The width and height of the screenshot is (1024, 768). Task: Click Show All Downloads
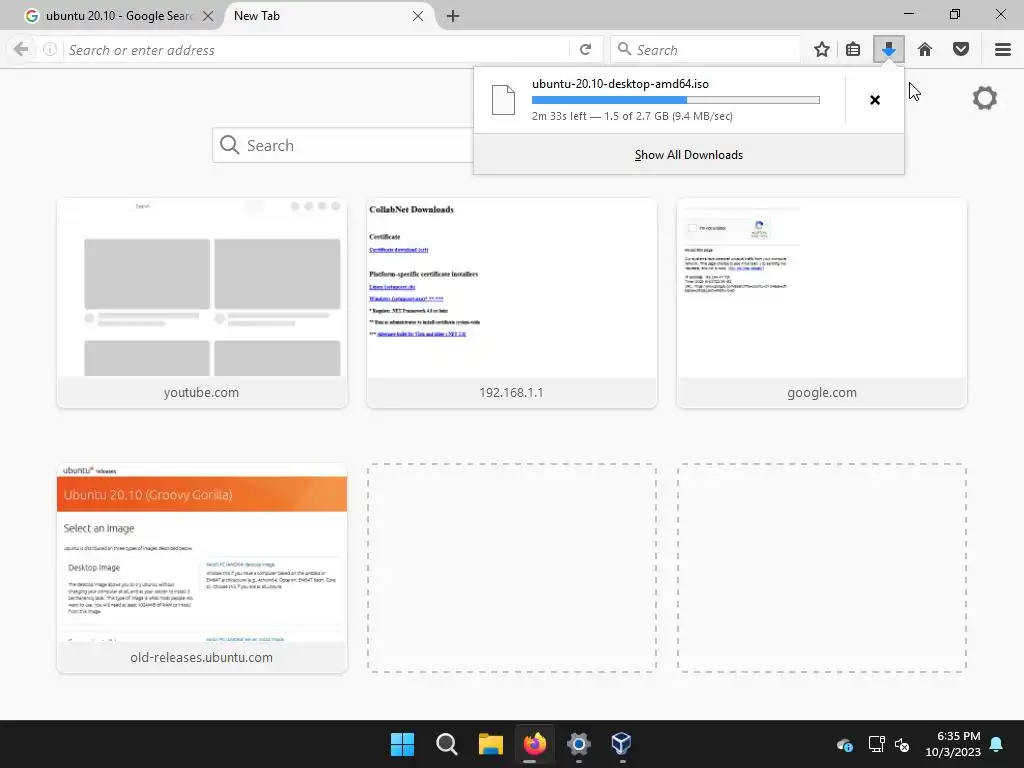tap(689, 155)
